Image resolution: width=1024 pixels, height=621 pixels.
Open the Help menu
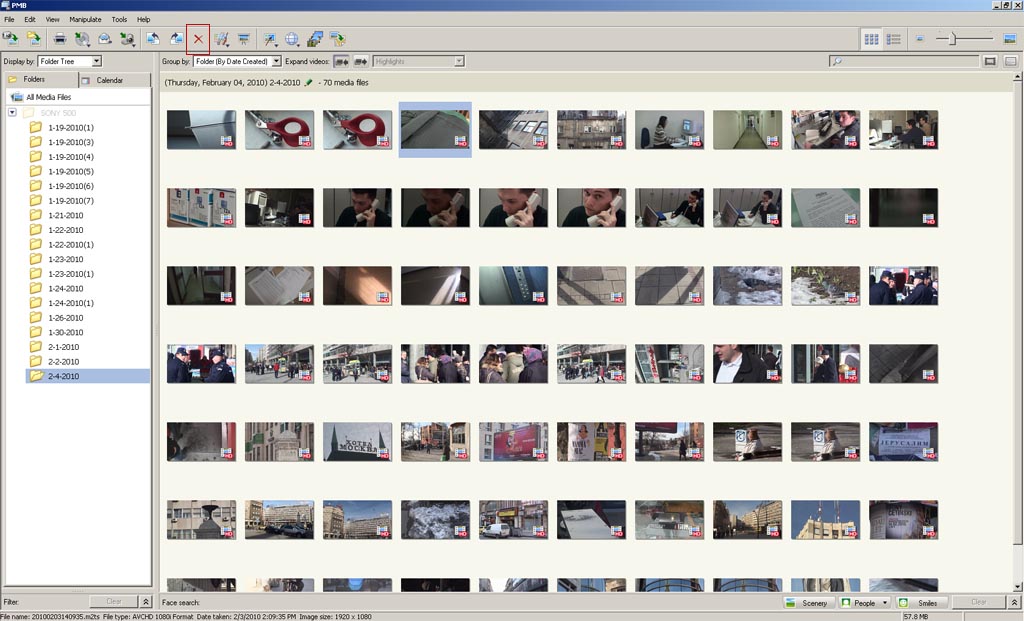(x=144, y=20)
